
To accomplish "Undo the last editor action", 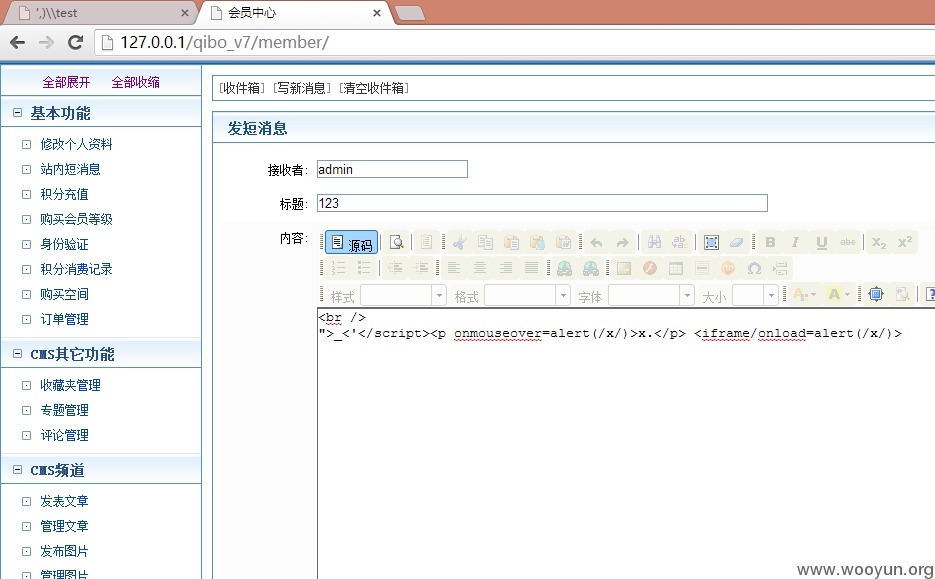I will pos(596,242).
